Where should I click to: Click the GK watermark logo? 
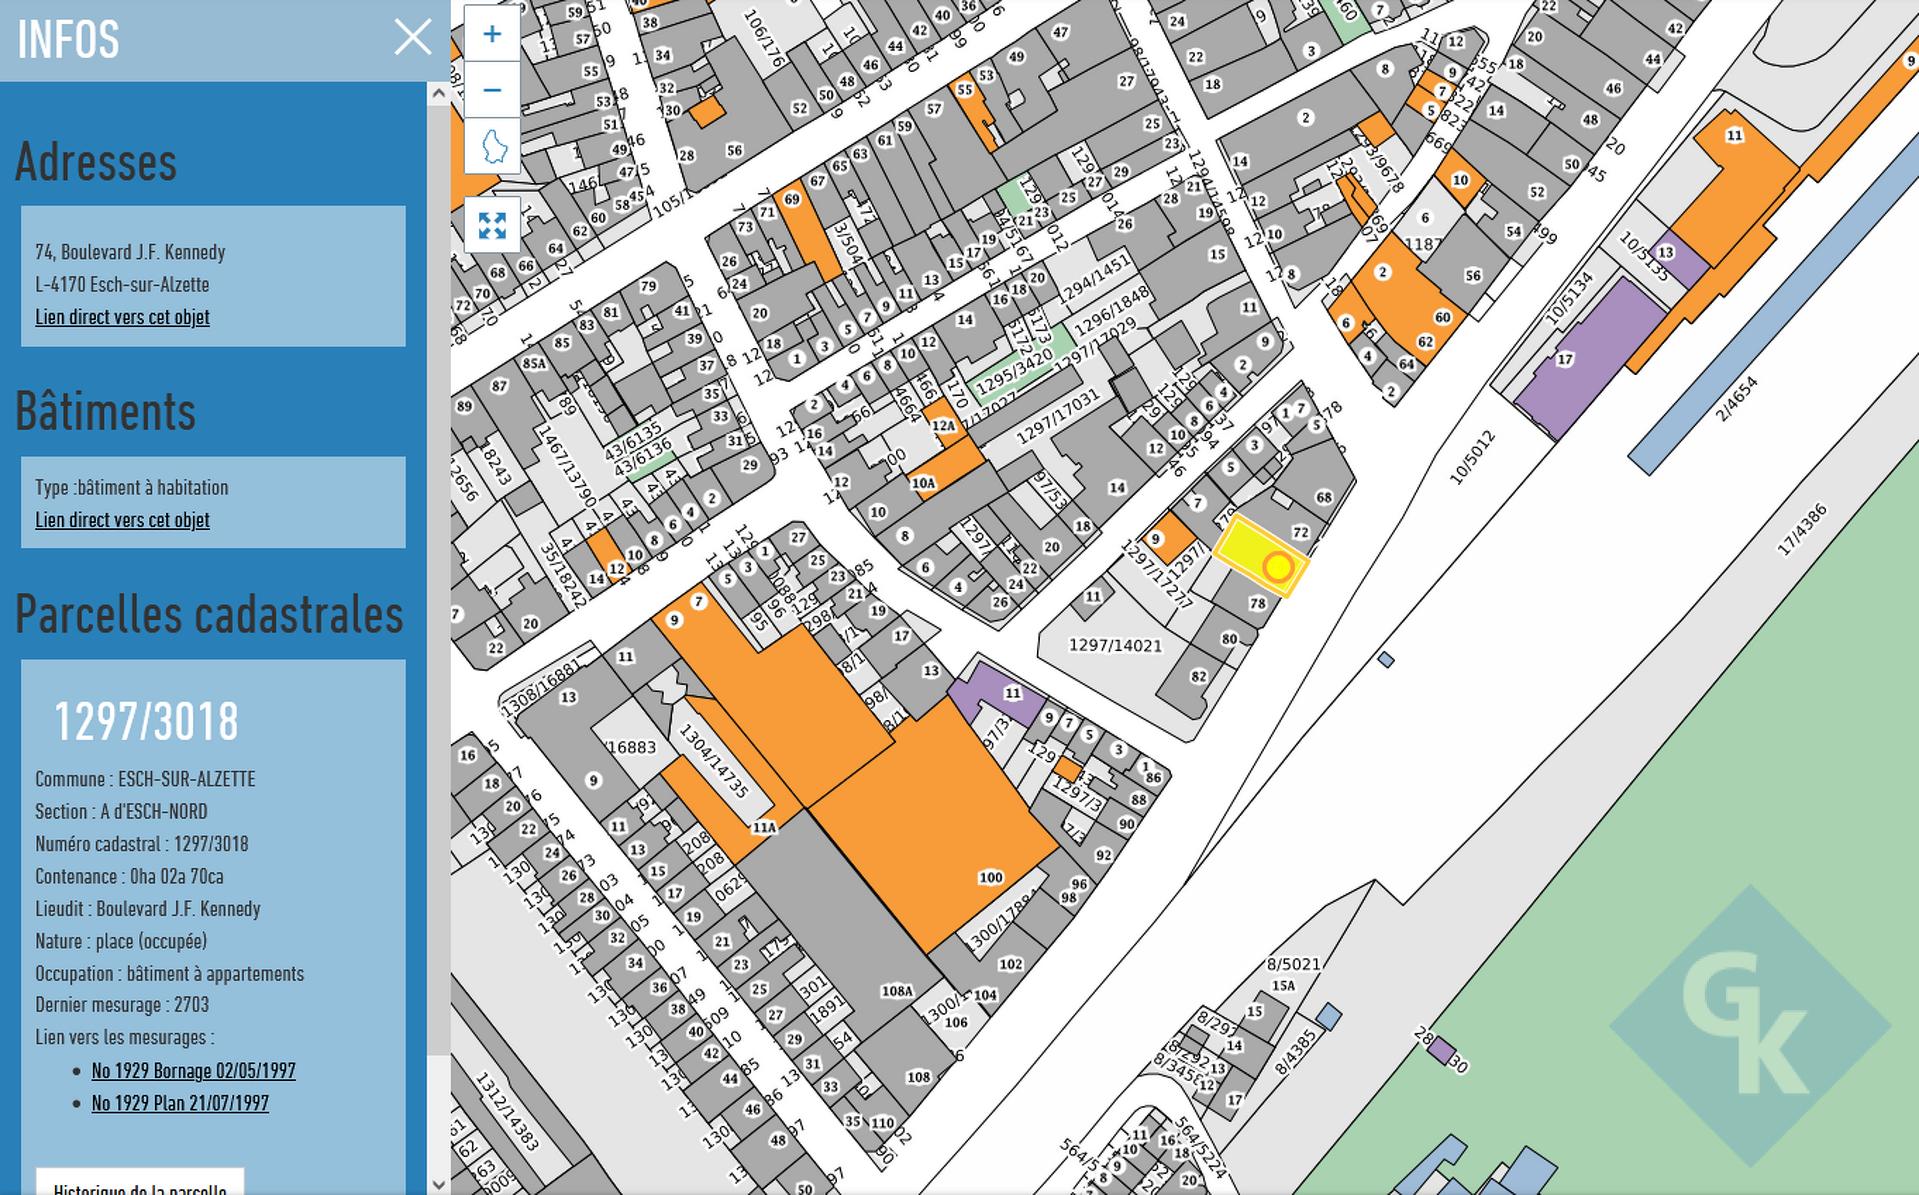click(x=1749, y=1026)
